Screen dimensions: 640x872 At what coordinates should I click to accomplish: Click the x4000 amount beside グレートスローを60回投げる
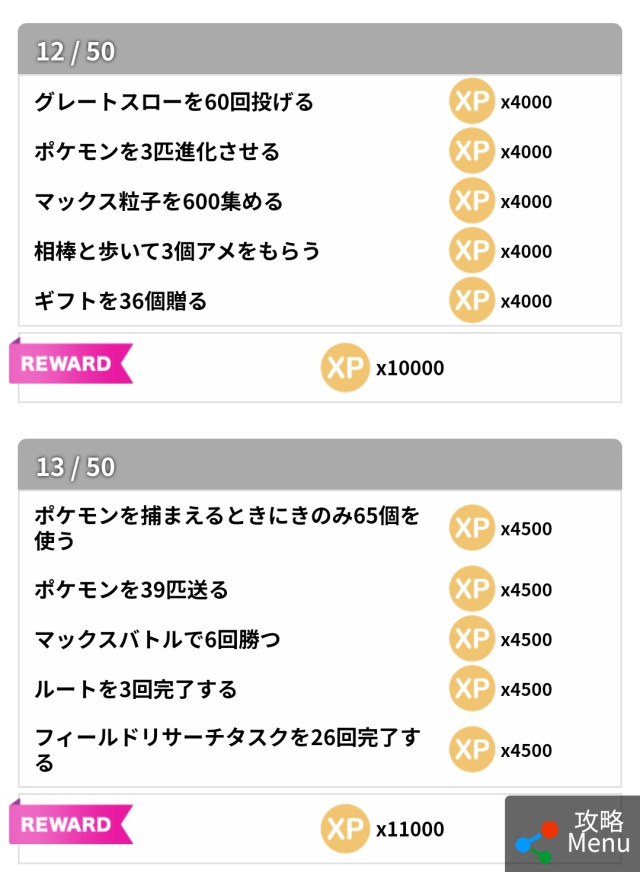(x=526, y=102)
